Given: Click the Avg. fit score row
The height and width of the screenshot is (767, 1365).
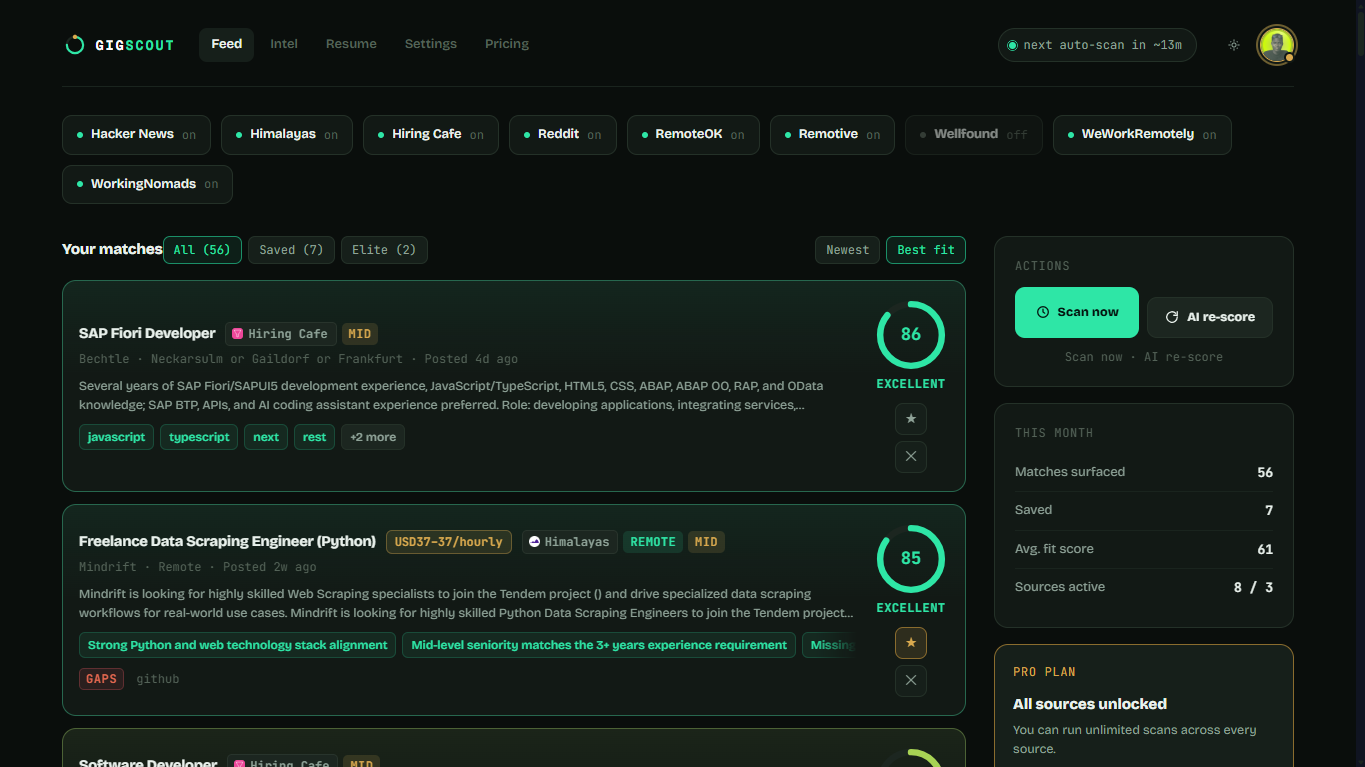Looking at the screenshot, I should tap(1144, 549).
